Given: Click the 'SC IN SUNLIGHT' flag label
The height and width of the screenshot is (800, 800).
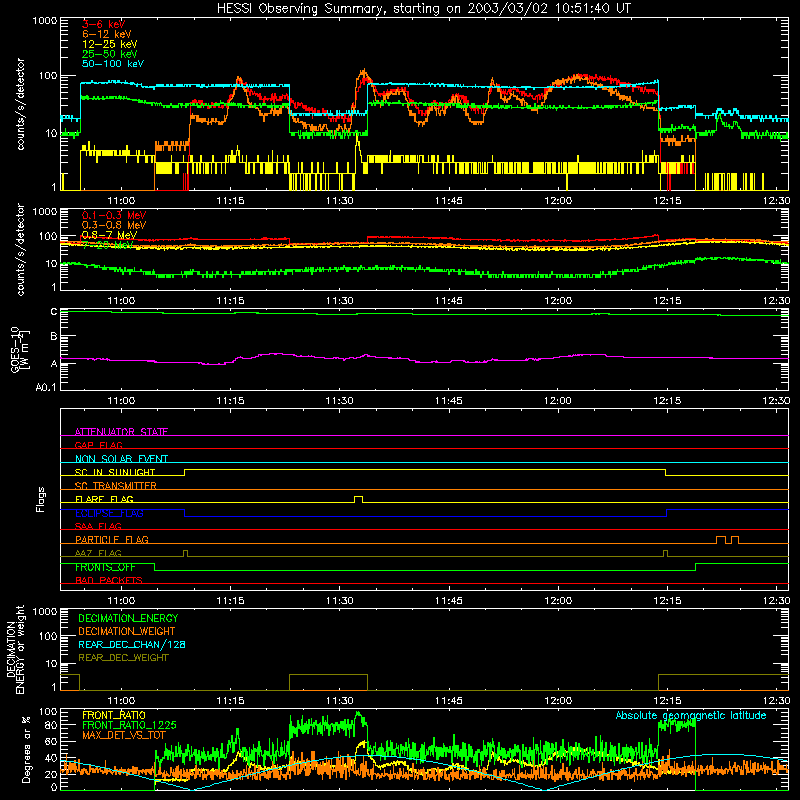Looking at the screenshot, I should [x=115, y=472].
